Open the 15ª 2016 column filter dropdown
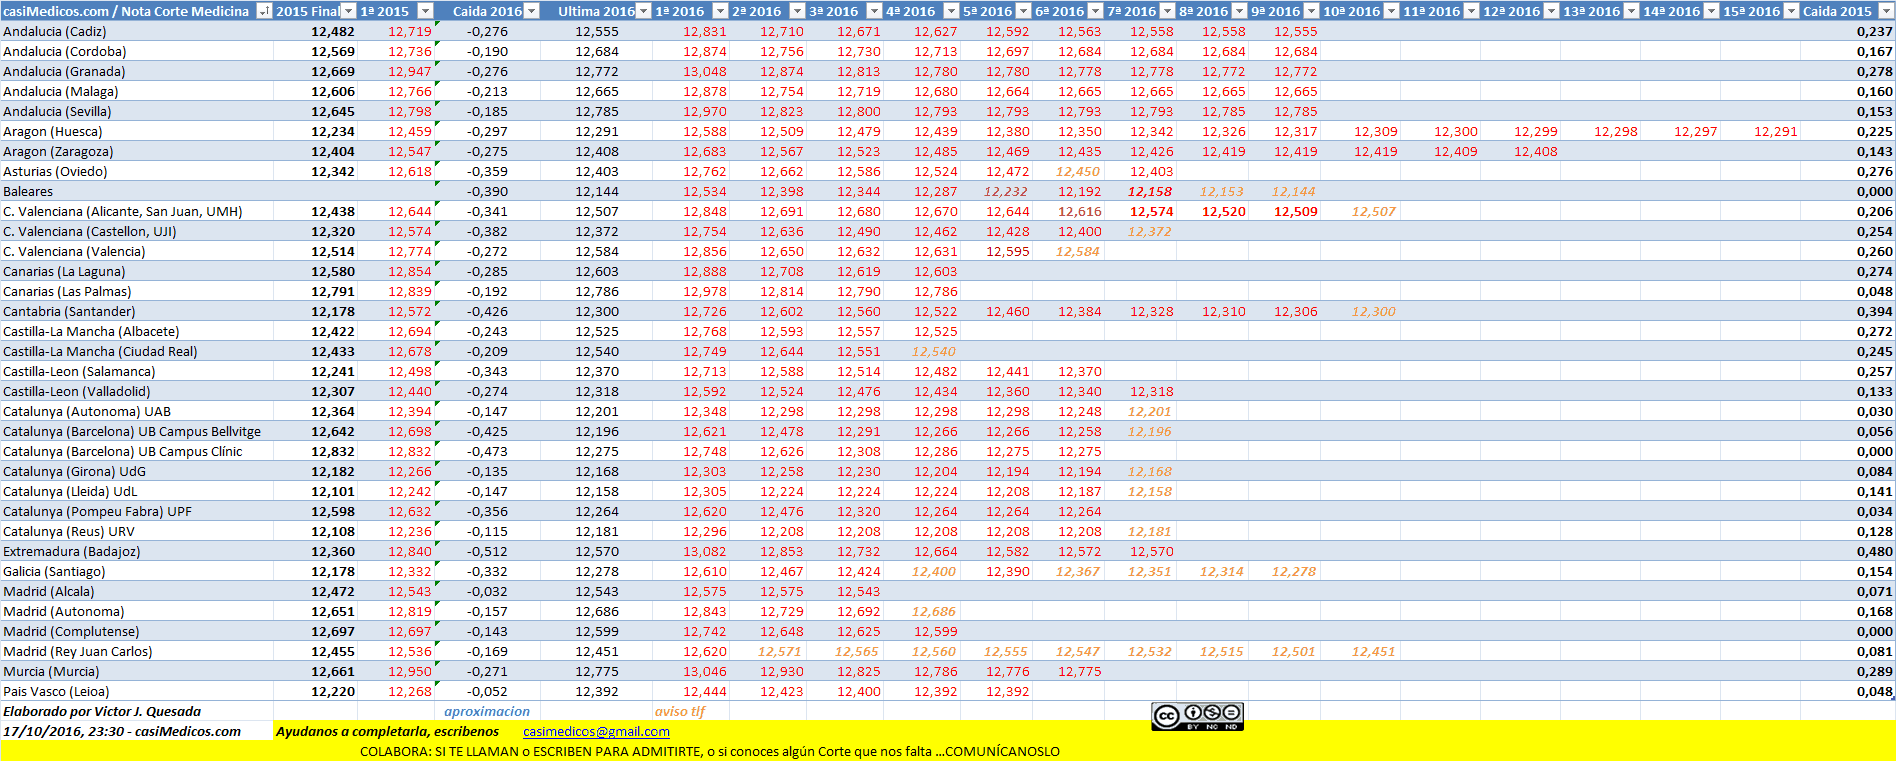The height and width of the screenshot is (761, 1896). [1791, 11]
